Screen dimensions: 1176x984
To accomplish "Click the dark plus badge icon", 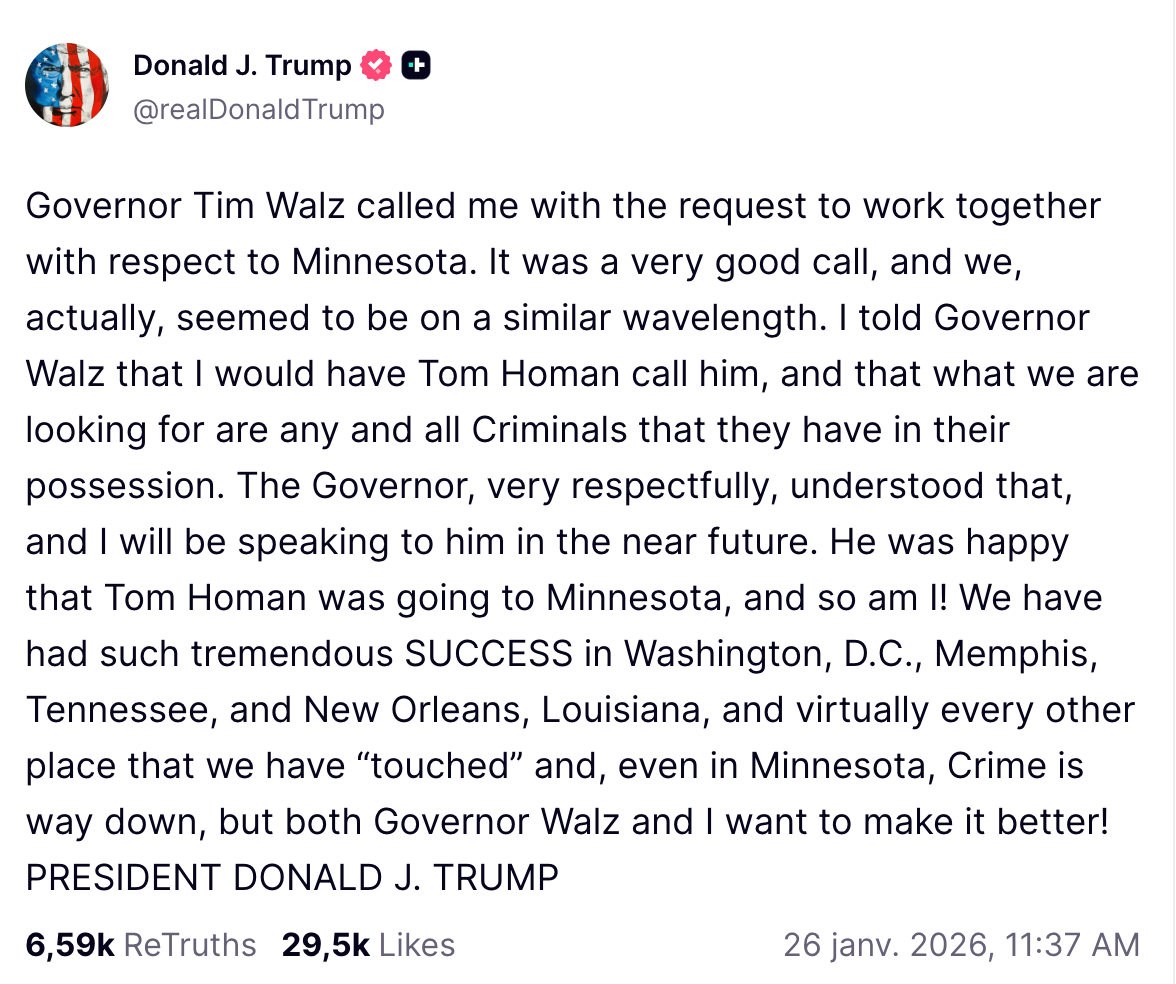I will pyautogui.click(x=415, y=66).
